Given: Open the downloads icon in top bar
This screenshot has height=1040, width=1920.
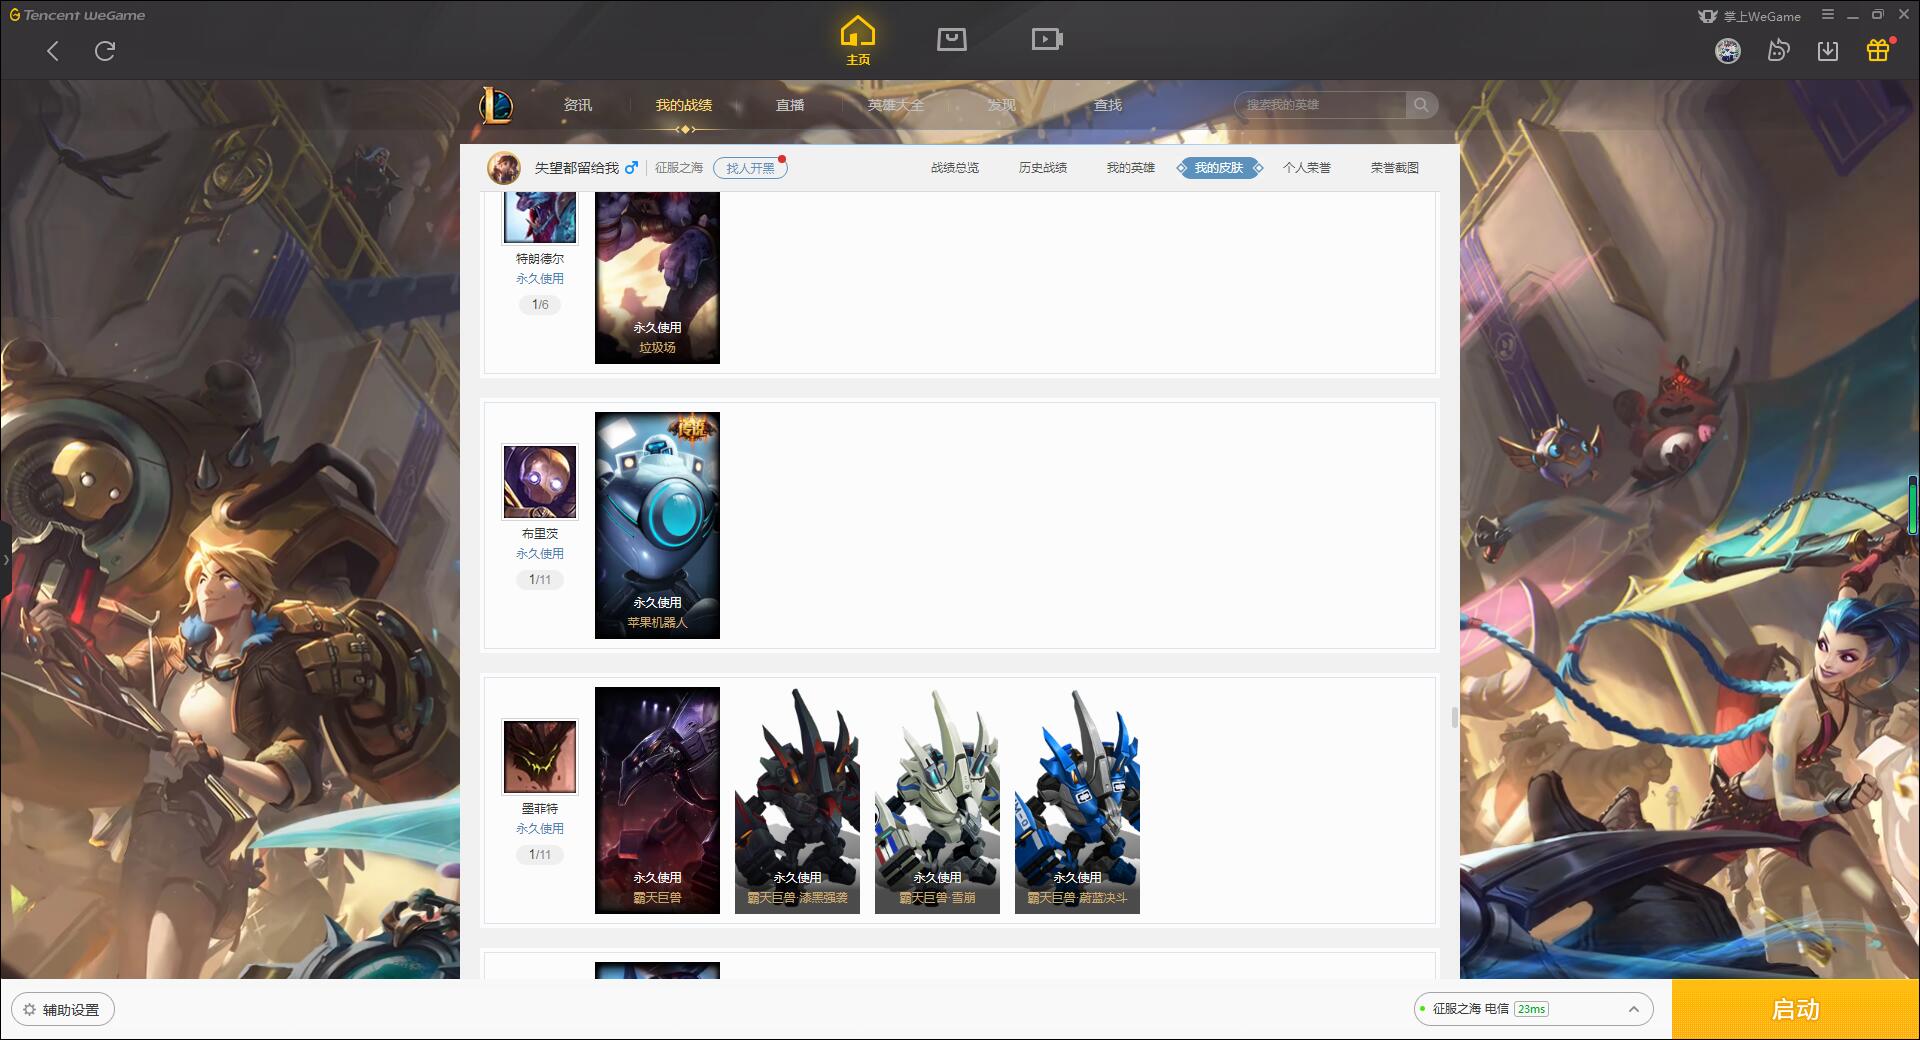Looking at the screenshot, I should coord(1828,51).
